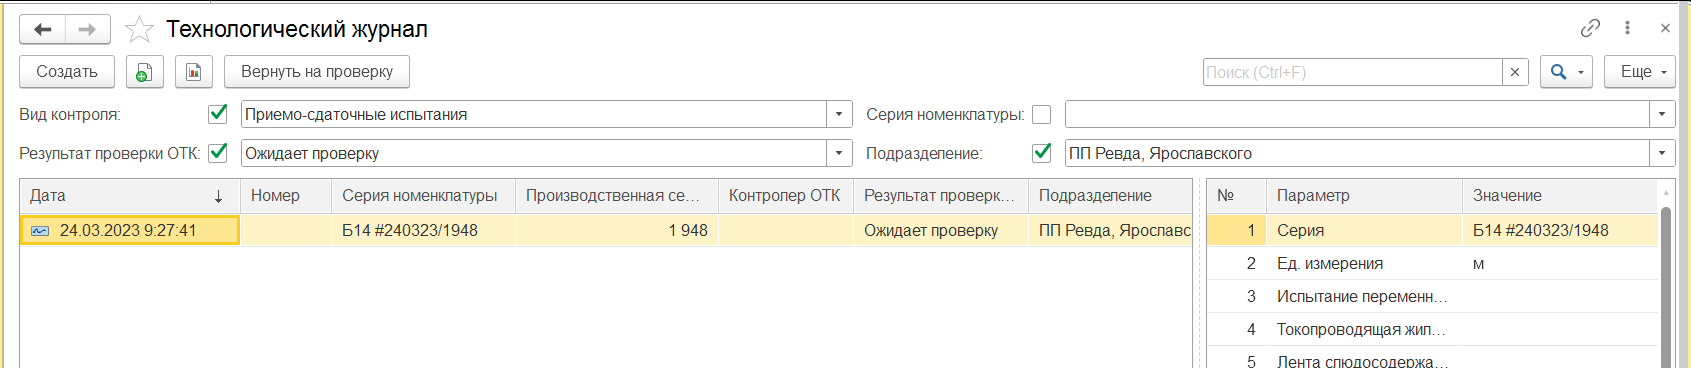Click the forward navigation arrow

click(88, 30)
